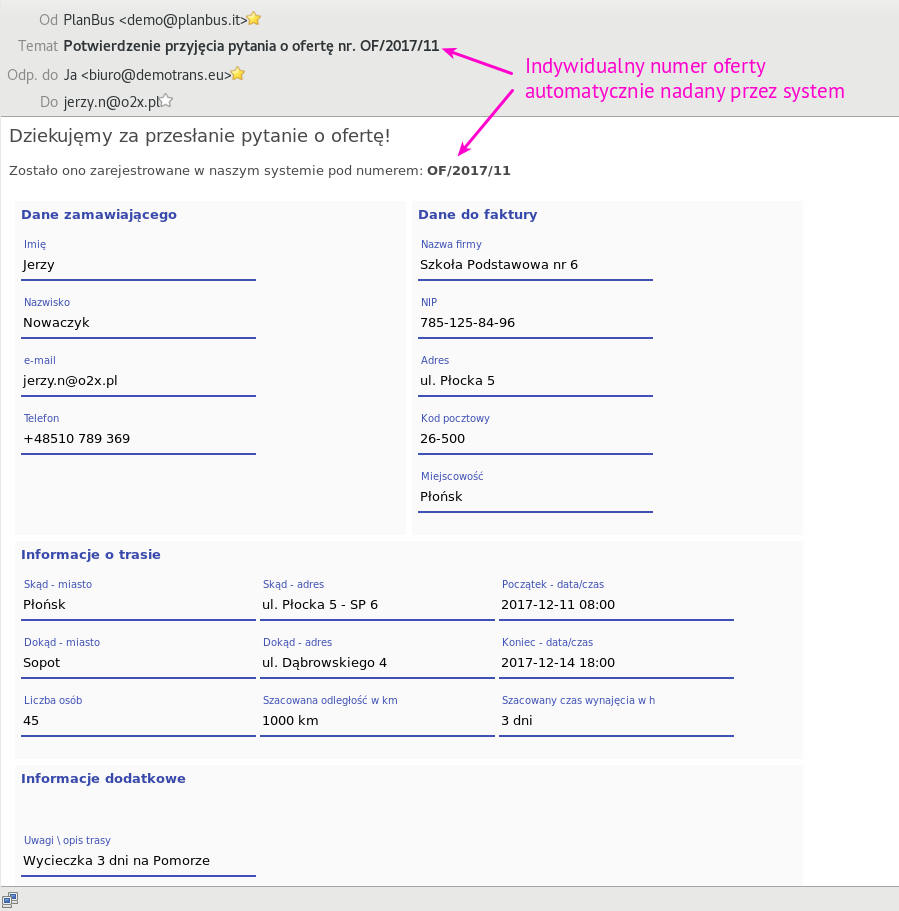This screenshot has height=911, width=899.
Task: Click the Adres field ul. Płocka 5
Action: tap(535, 381)
